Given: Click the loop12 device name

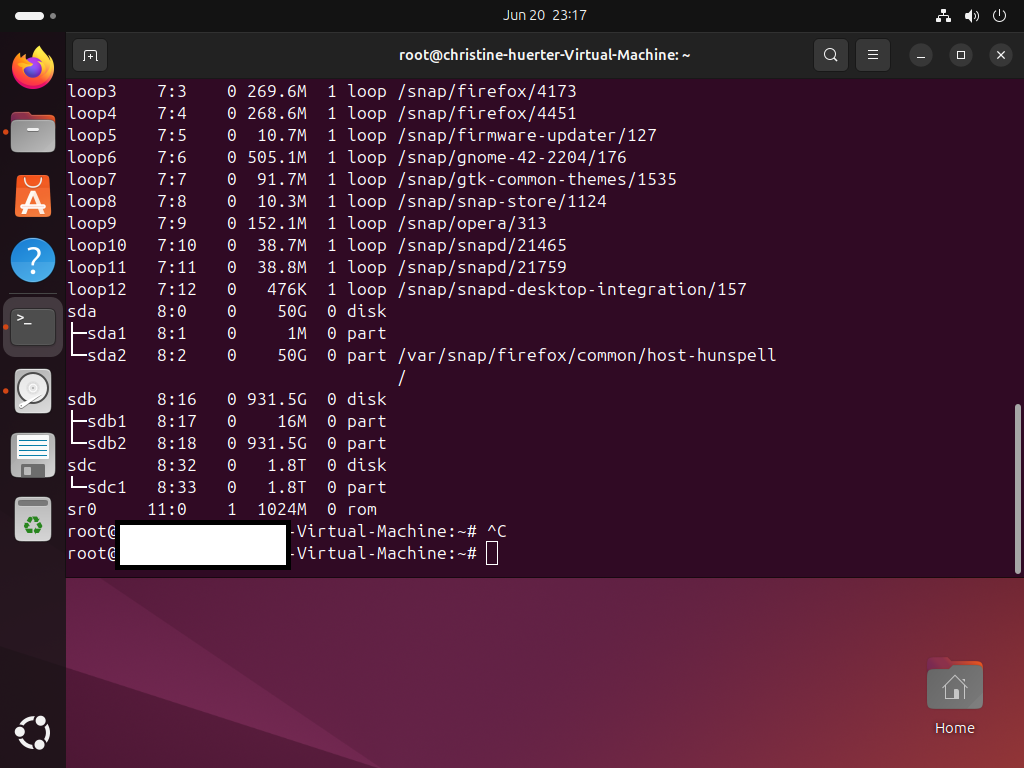Looking at the screenshot, I should [97, 289].
